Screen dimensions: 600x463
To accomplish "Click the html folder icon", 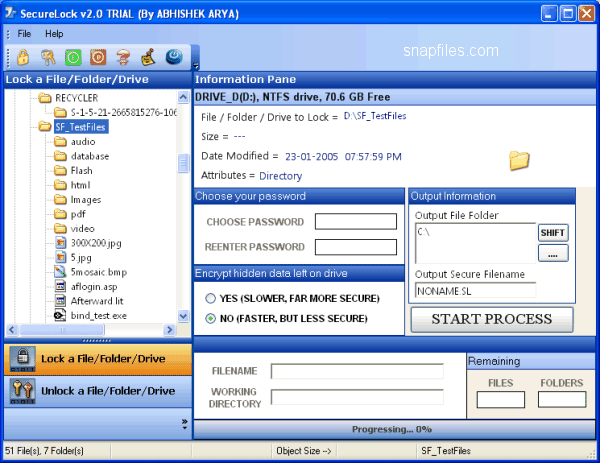I will 60,185.
